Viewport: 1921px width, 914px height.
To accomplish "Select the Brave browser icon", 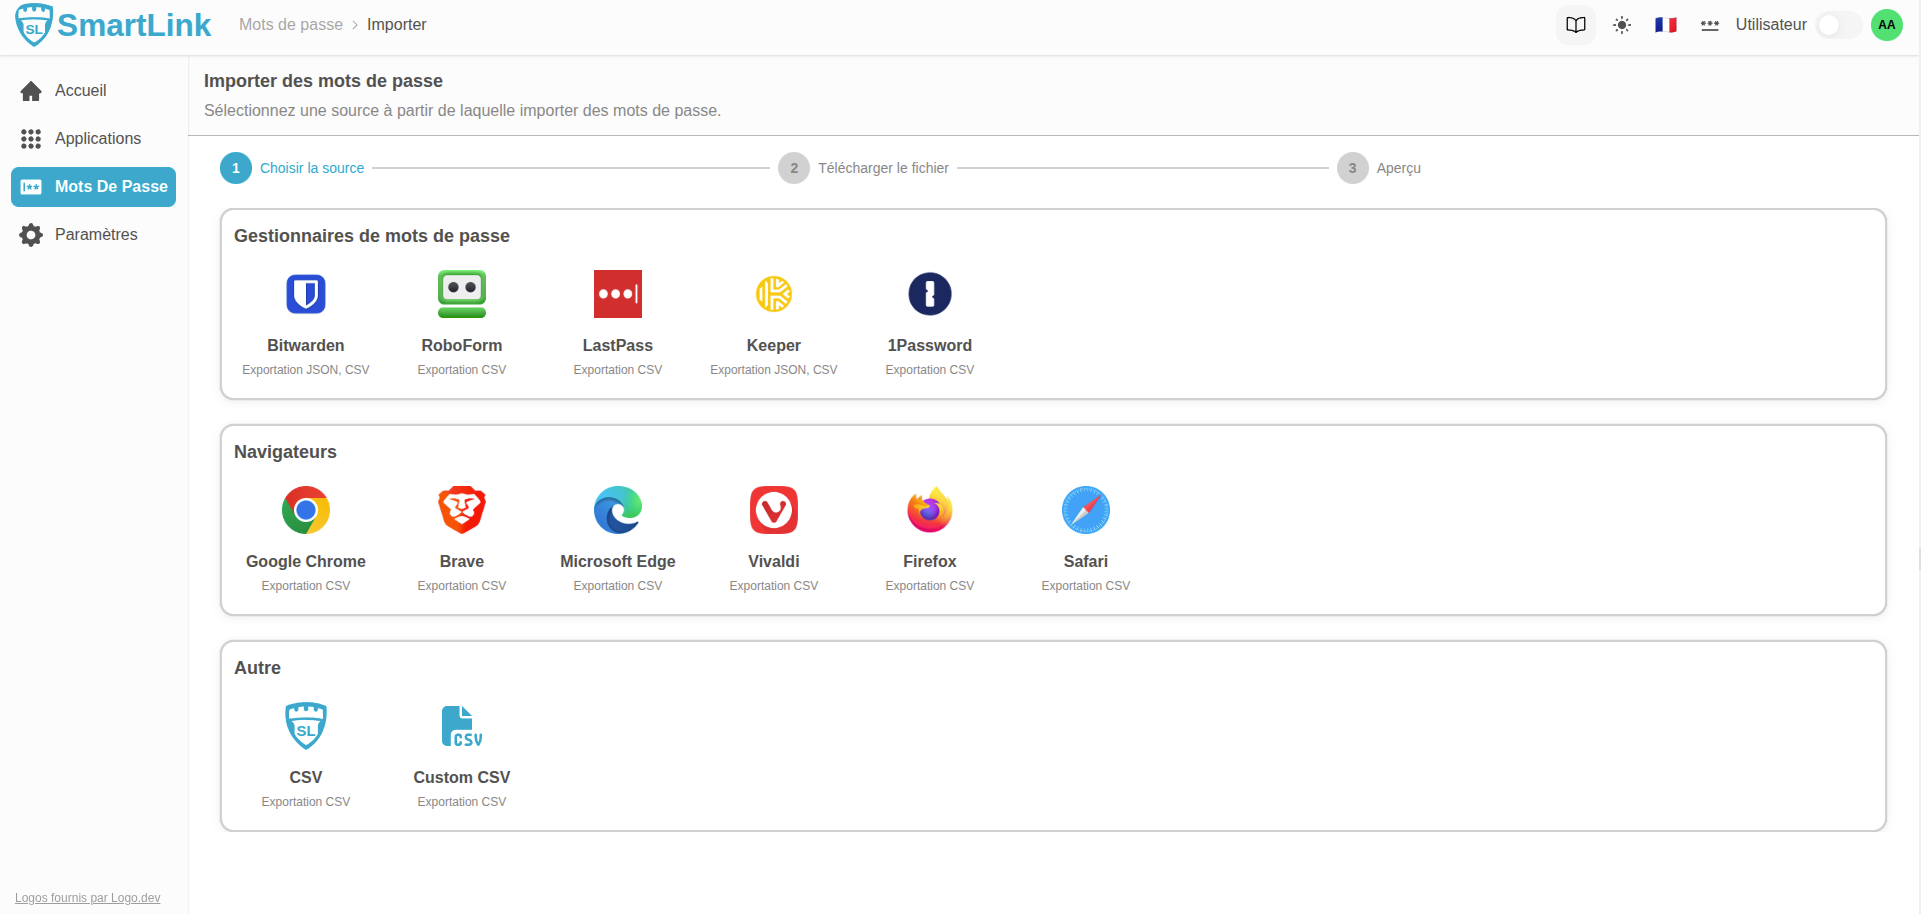I will coord(461,511).
